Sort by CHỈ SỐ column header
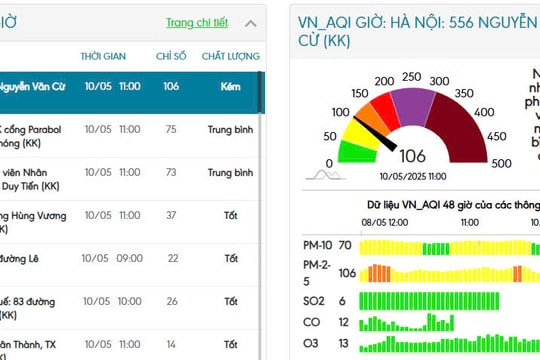 (171, 56)
